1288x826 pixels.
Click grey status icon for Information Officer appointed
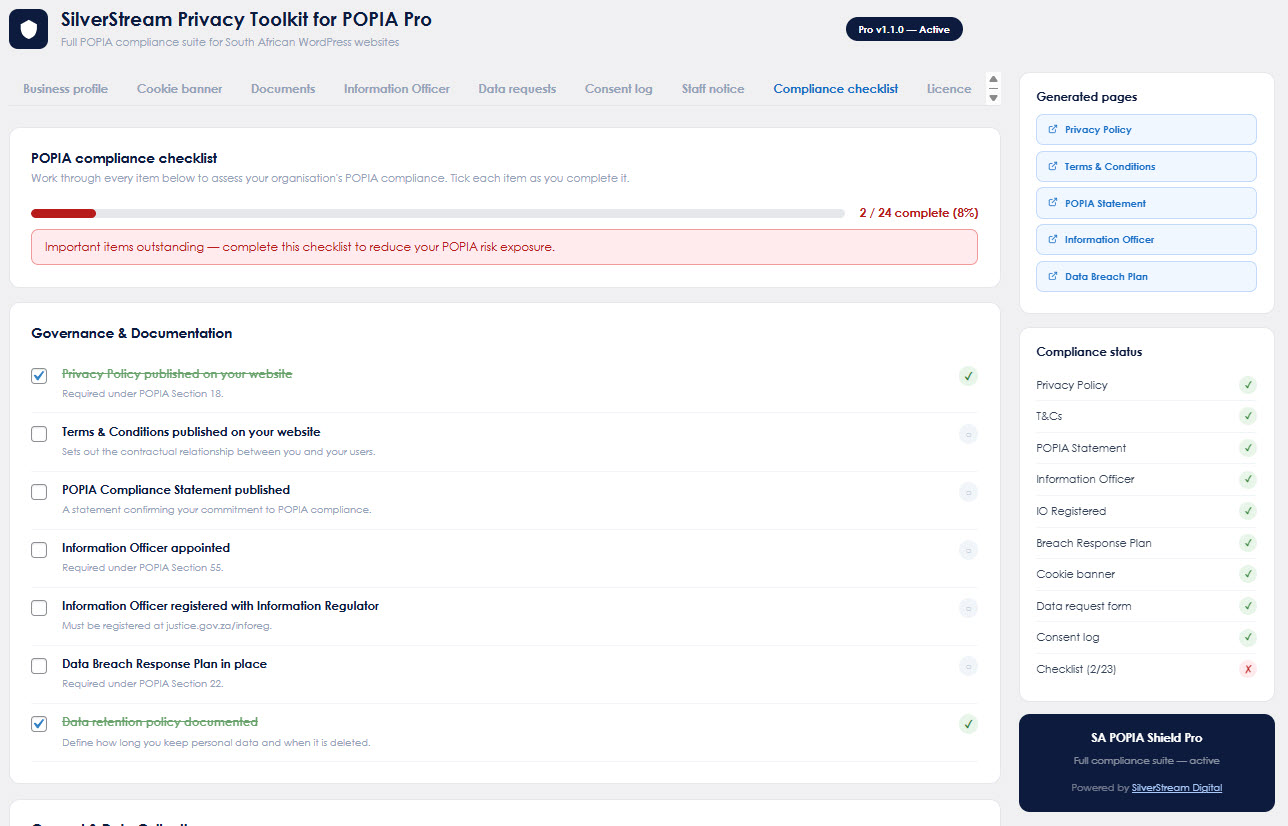(x=967, y=550)
